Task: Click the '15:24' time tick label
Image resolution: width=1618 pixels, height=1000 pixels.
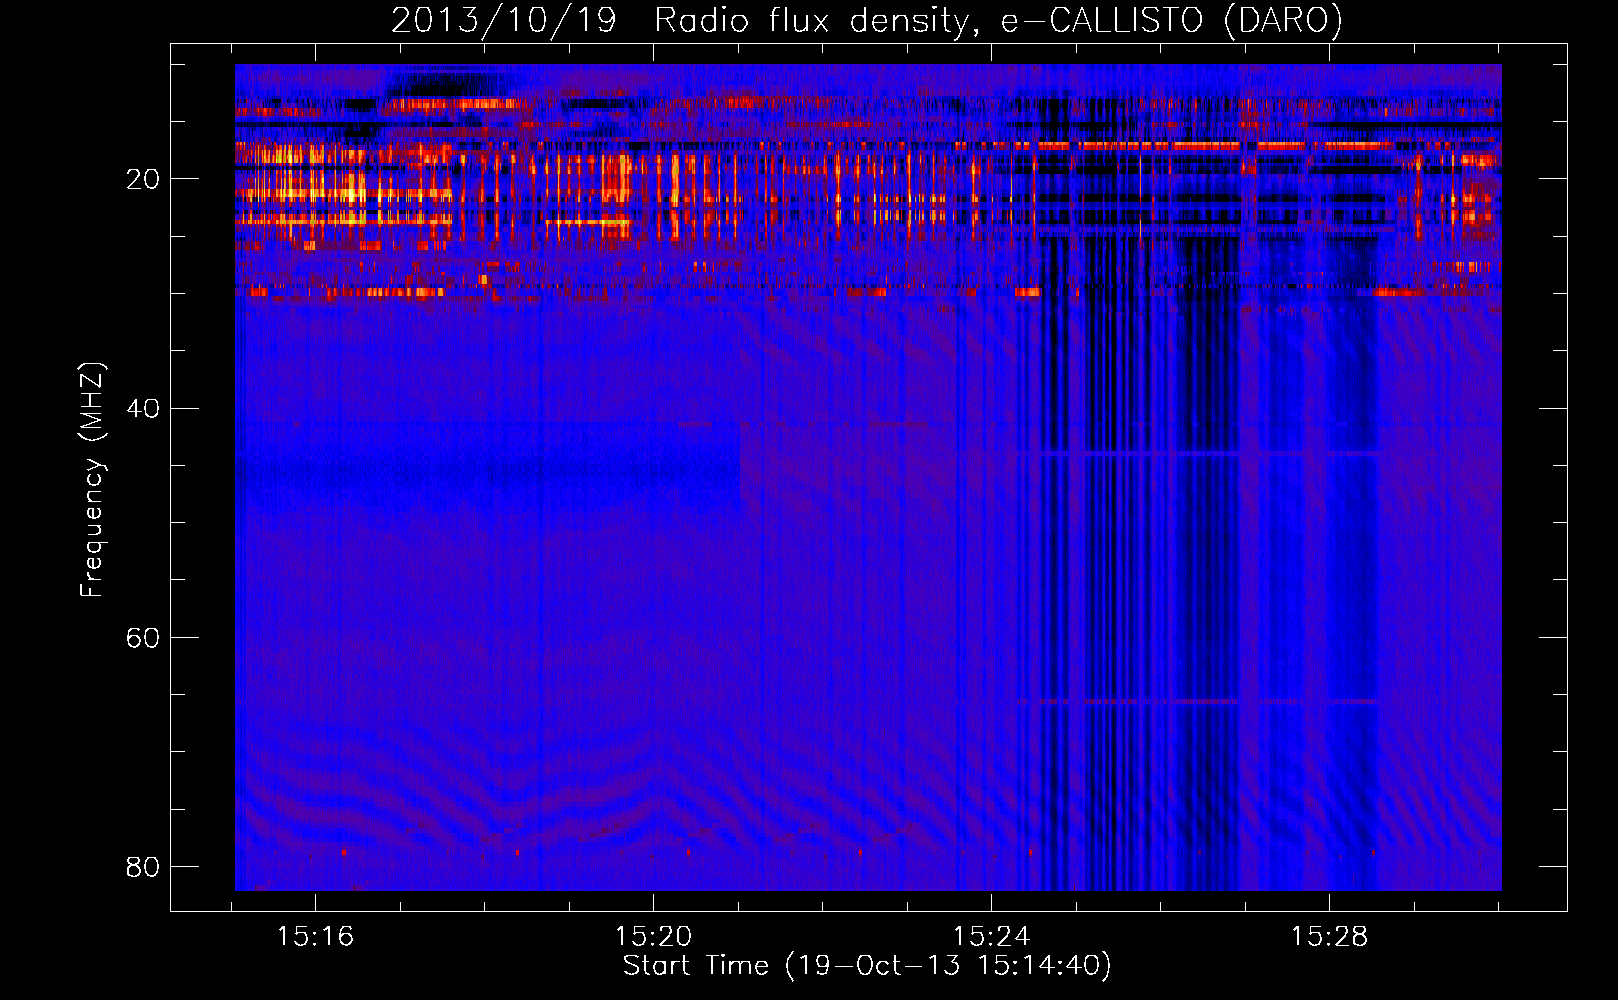Action: 991,937
